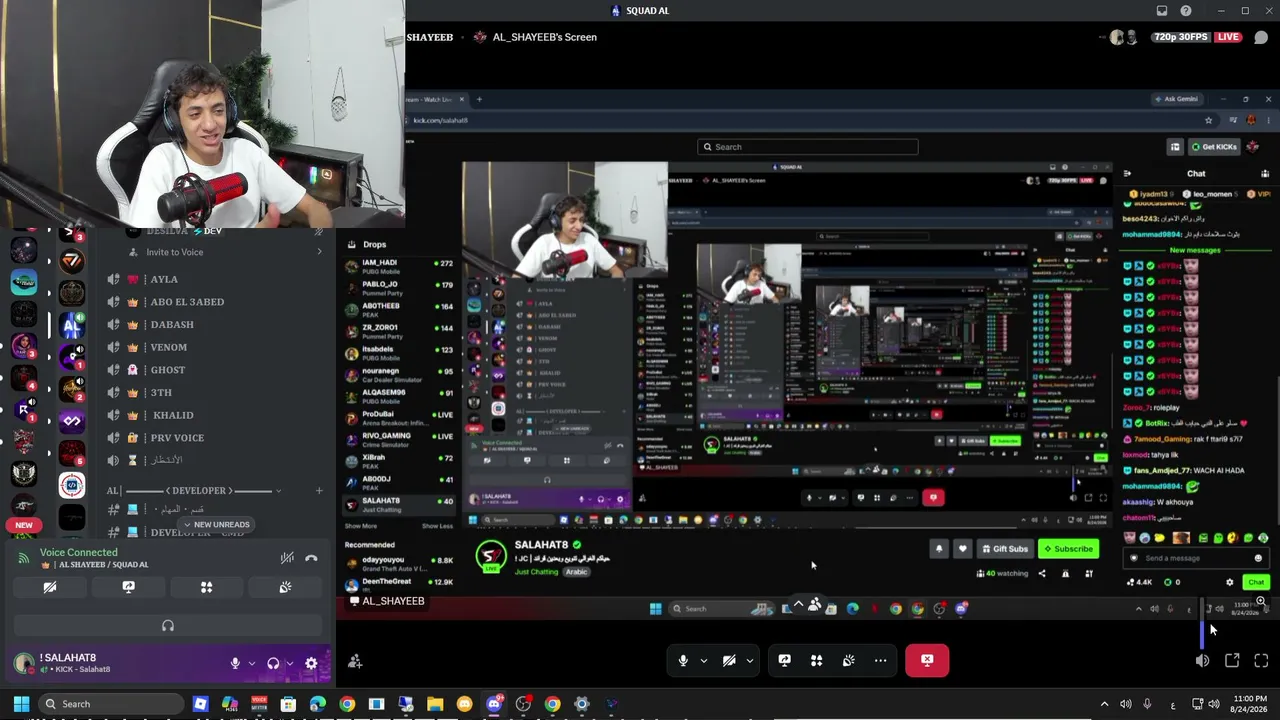Toggle camera in the stream control bar
Viewport: 1280px width, 720px height.
(729, 660)
